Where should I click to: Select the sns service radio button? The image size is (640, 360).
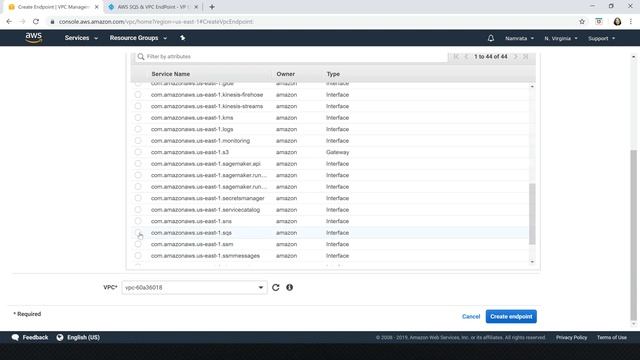tap(138, 221)
